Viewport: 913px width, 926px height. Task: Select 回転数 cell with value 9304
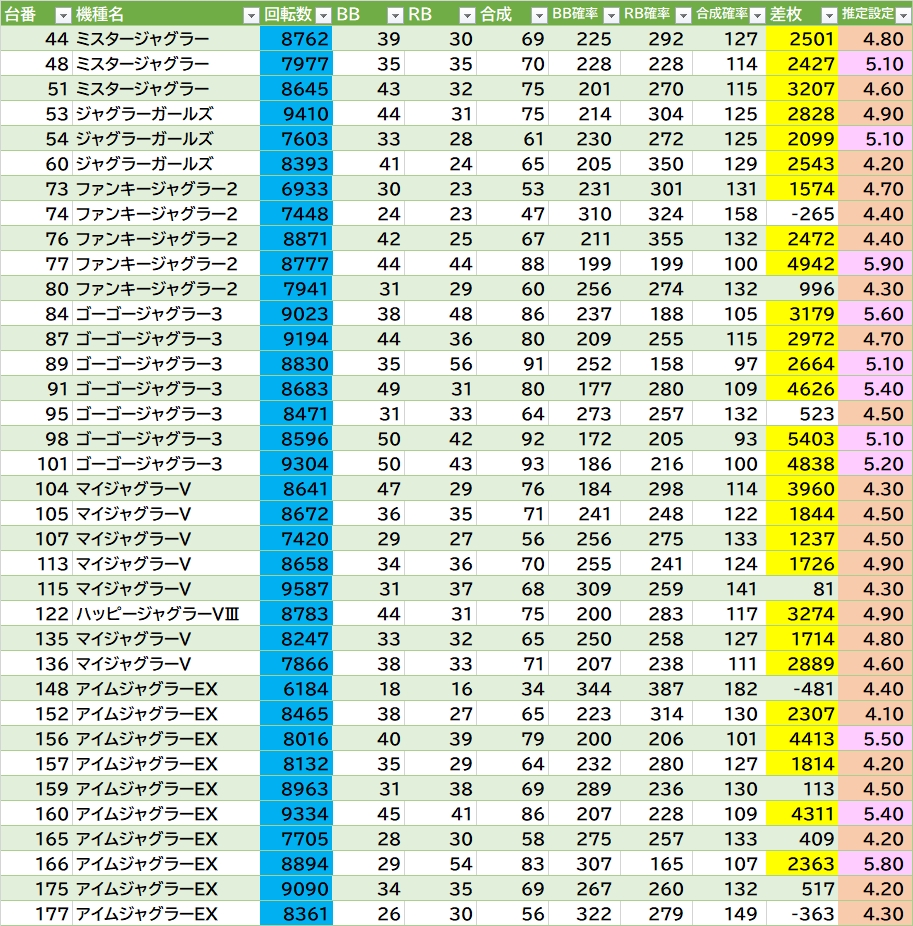(296, 464)
